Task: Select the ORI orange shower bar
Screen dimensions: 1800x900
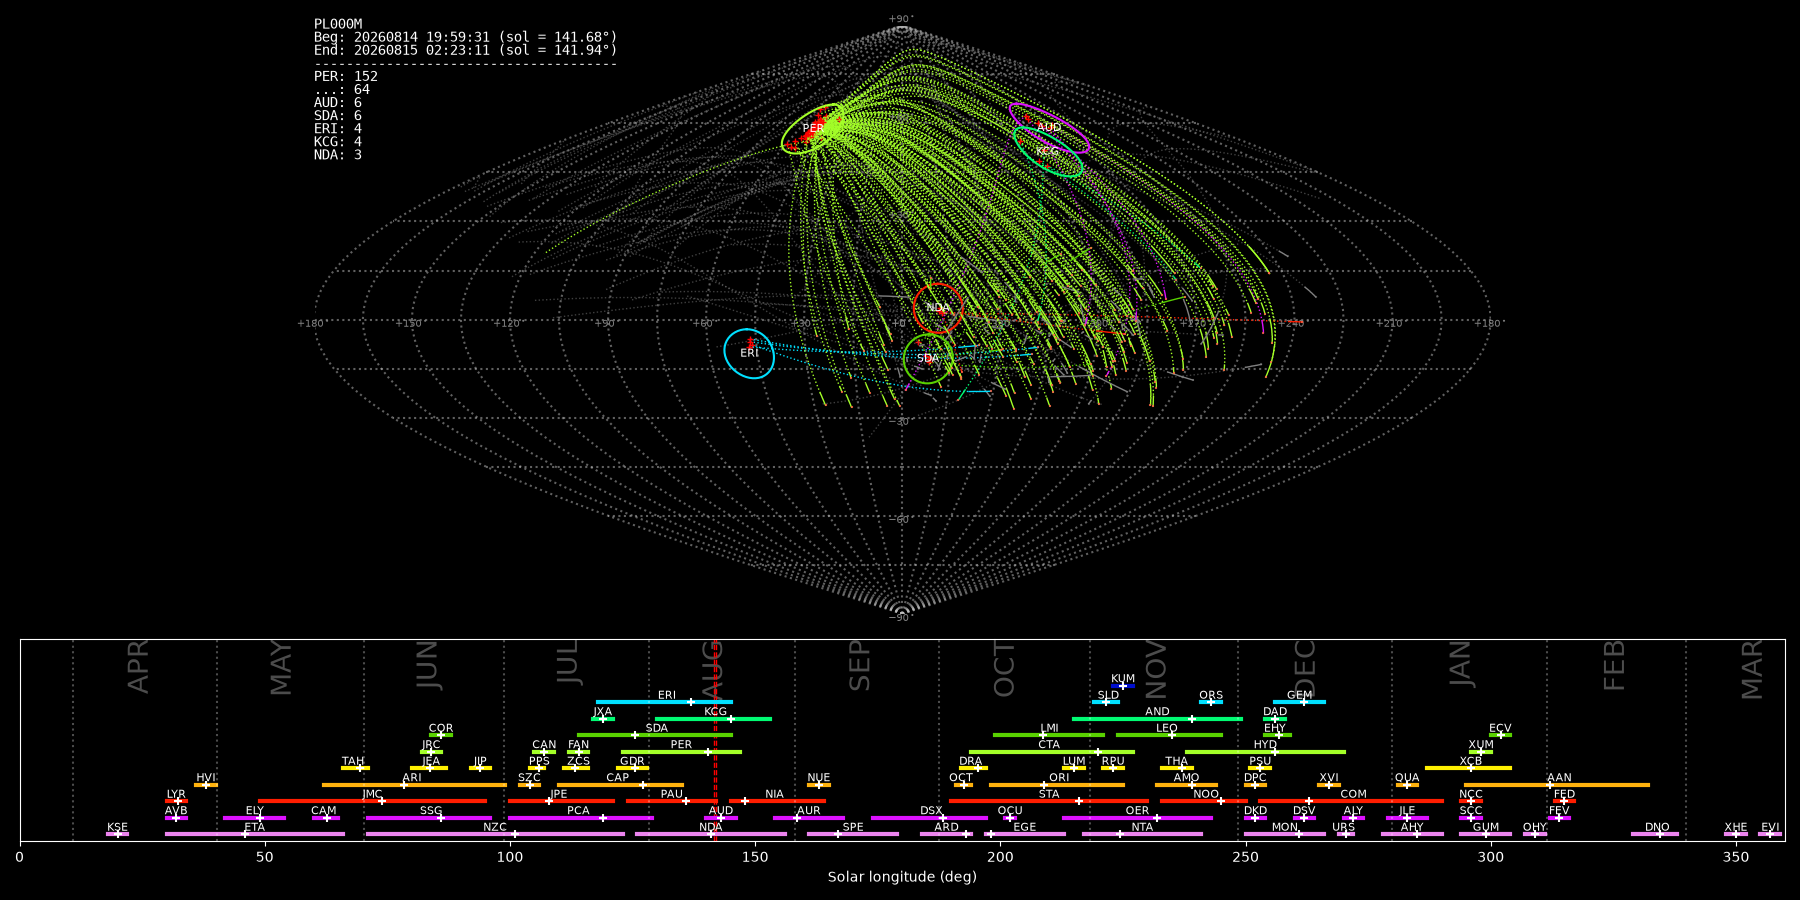Action: (x=1056, y=785)
